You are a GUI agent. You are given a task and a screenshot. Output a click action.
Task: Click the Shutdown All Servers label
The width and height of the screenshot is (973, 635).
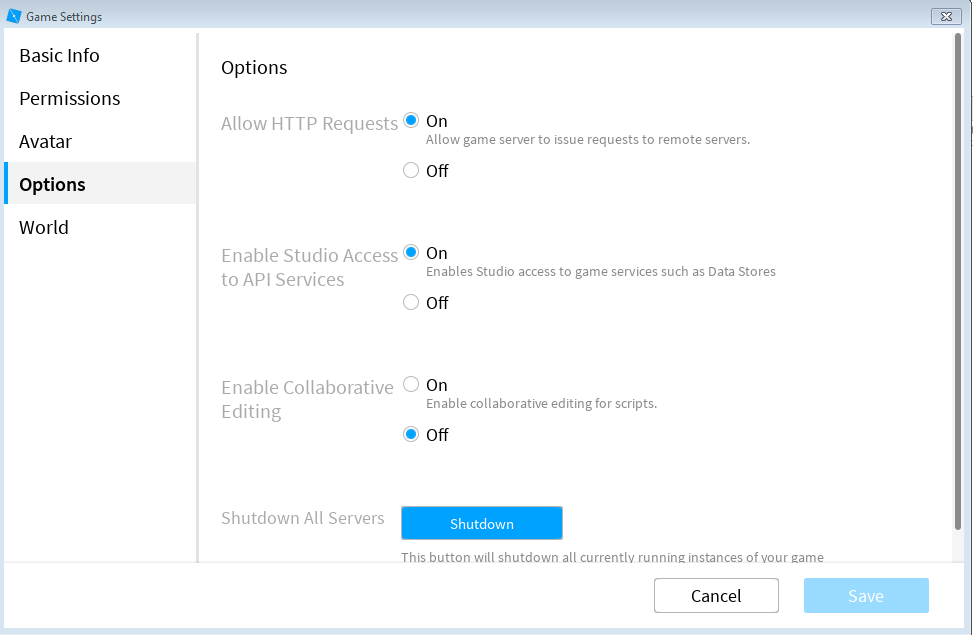point(303,518)
